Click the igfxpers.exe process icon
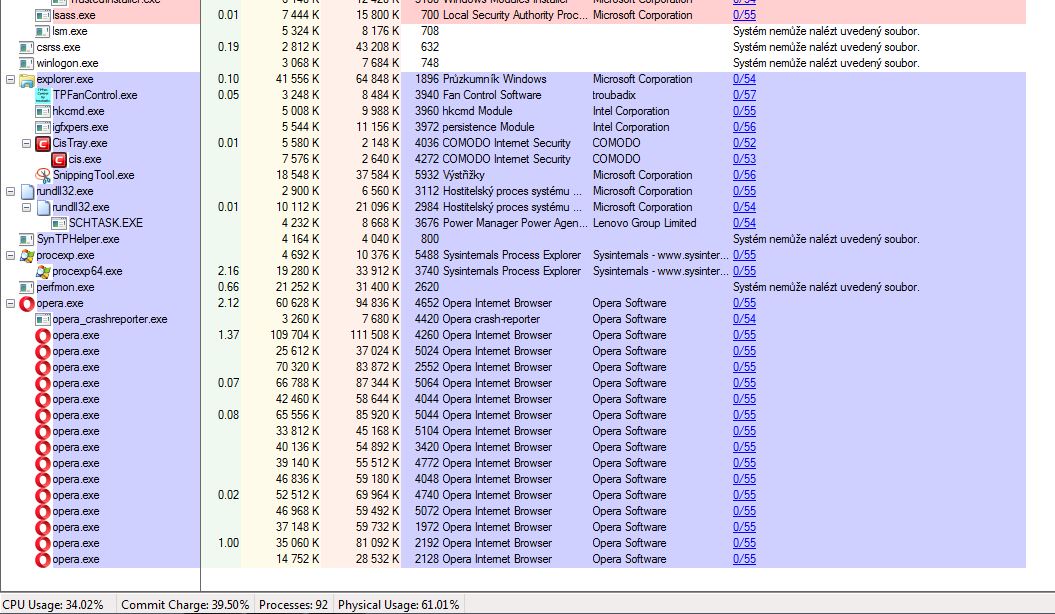Screen dimensions: 1055x614 42,127
